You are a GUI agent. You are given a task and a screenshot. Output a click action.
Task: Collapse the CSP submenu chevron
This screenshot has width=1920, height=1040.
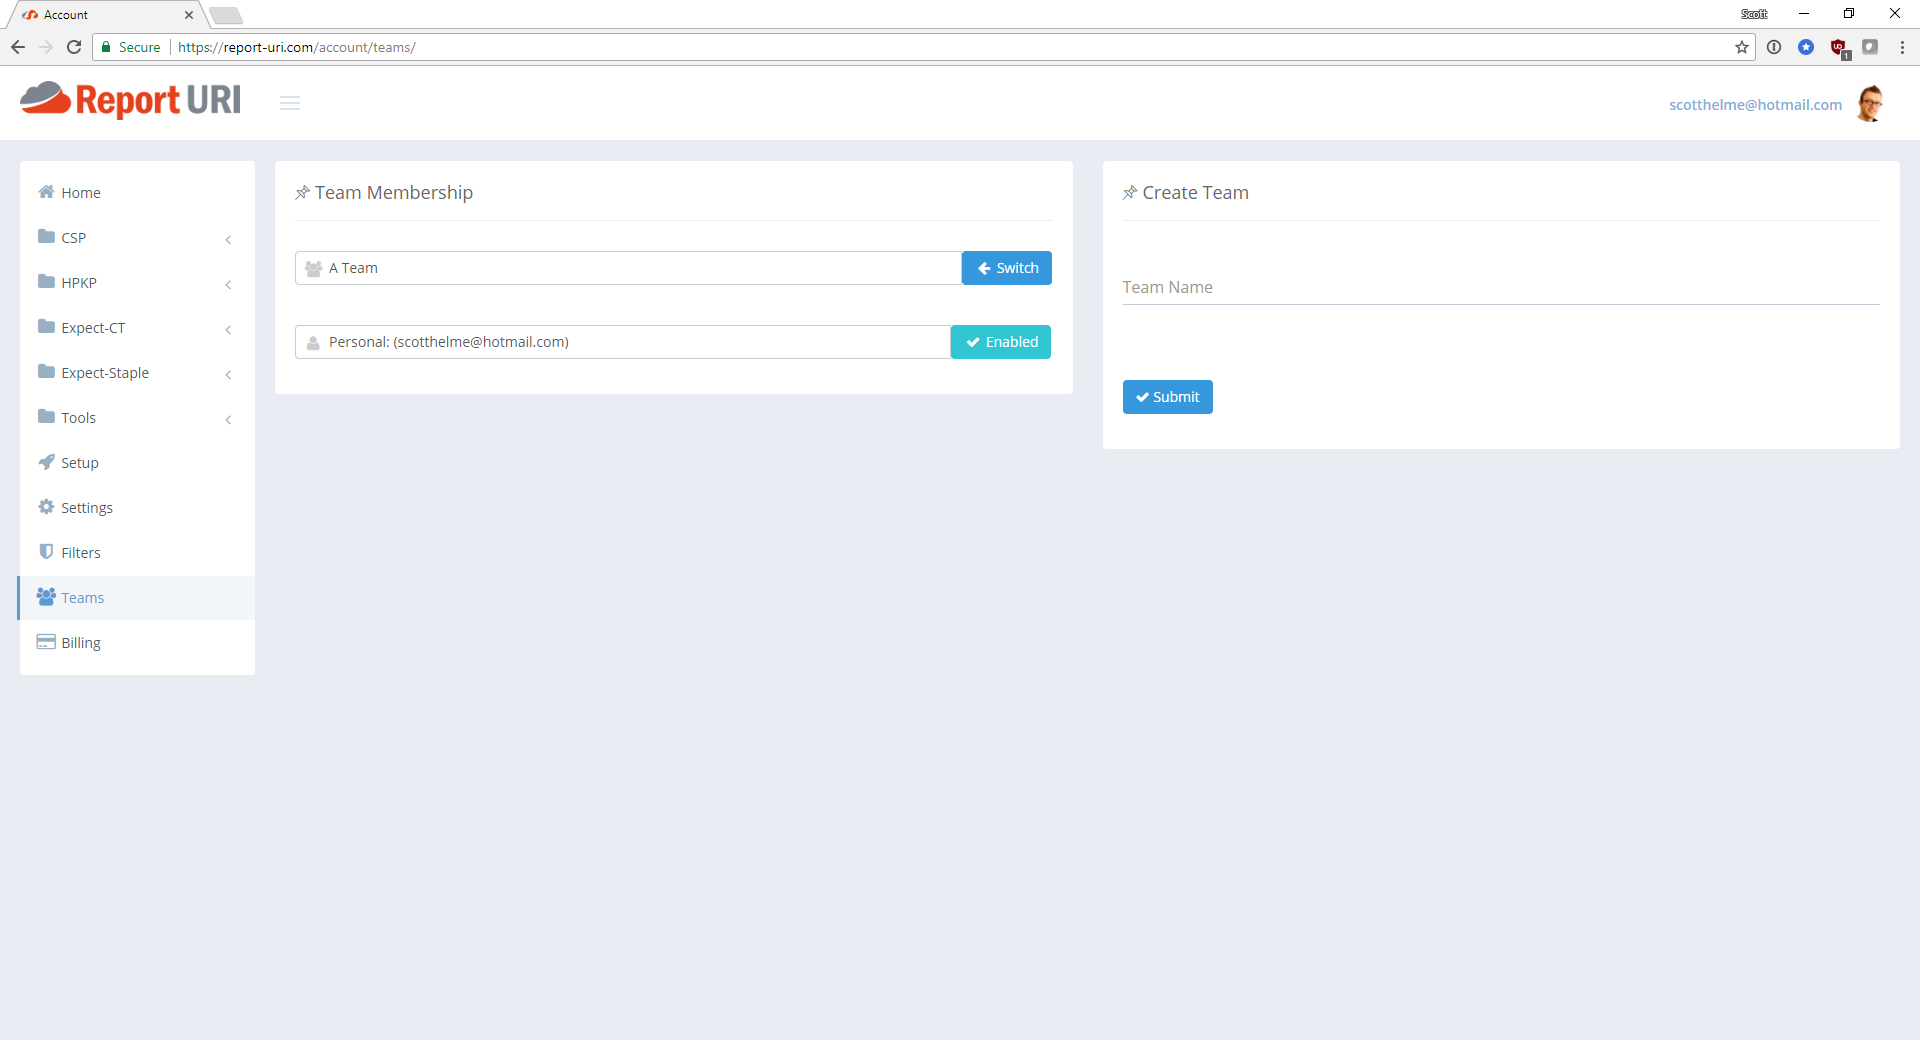pos(229,240)
